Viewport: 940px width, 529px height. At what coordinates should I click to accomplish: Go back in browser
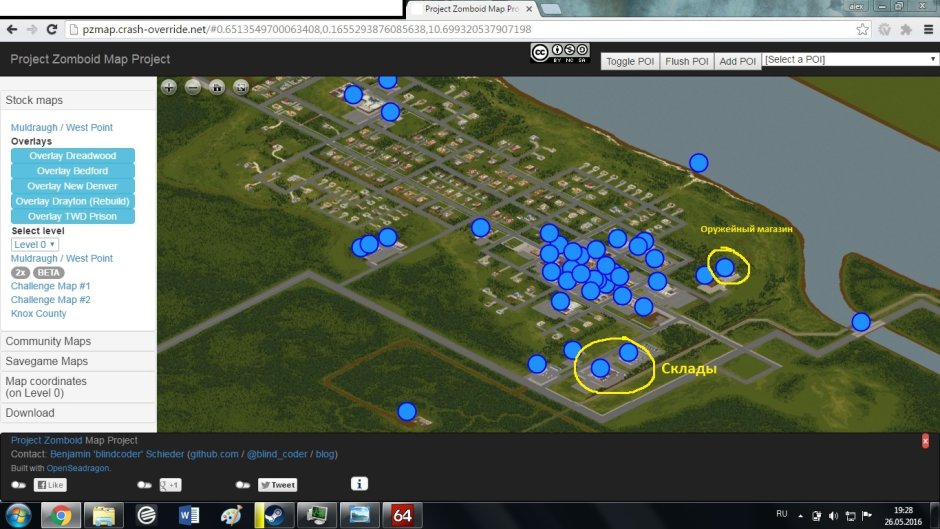click(x=12, y=29)
